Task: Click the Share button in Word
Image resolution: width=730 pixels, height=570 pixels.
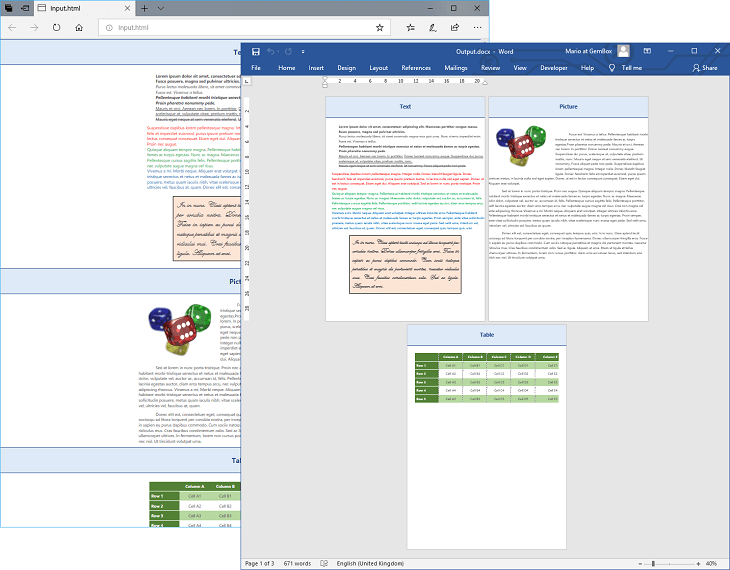Action: [x=703, y=68]
